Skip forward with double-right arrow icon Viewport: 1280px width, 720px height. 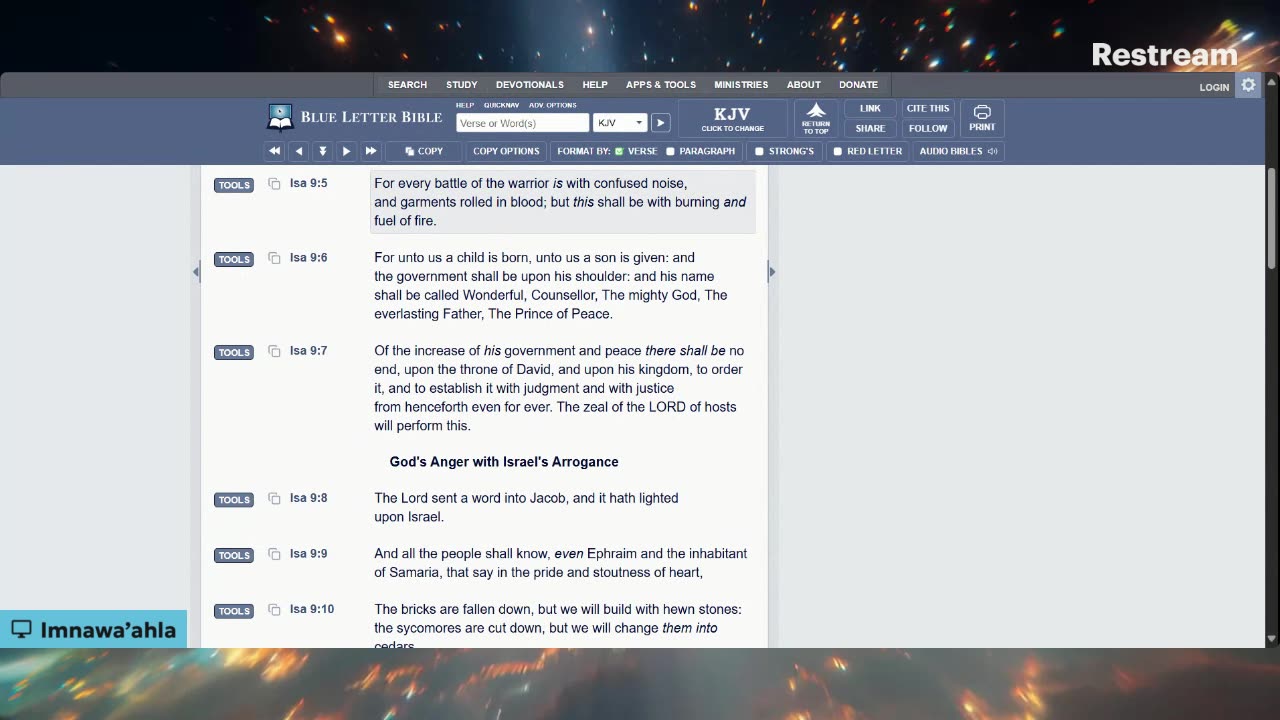click(x=370, y=151)
